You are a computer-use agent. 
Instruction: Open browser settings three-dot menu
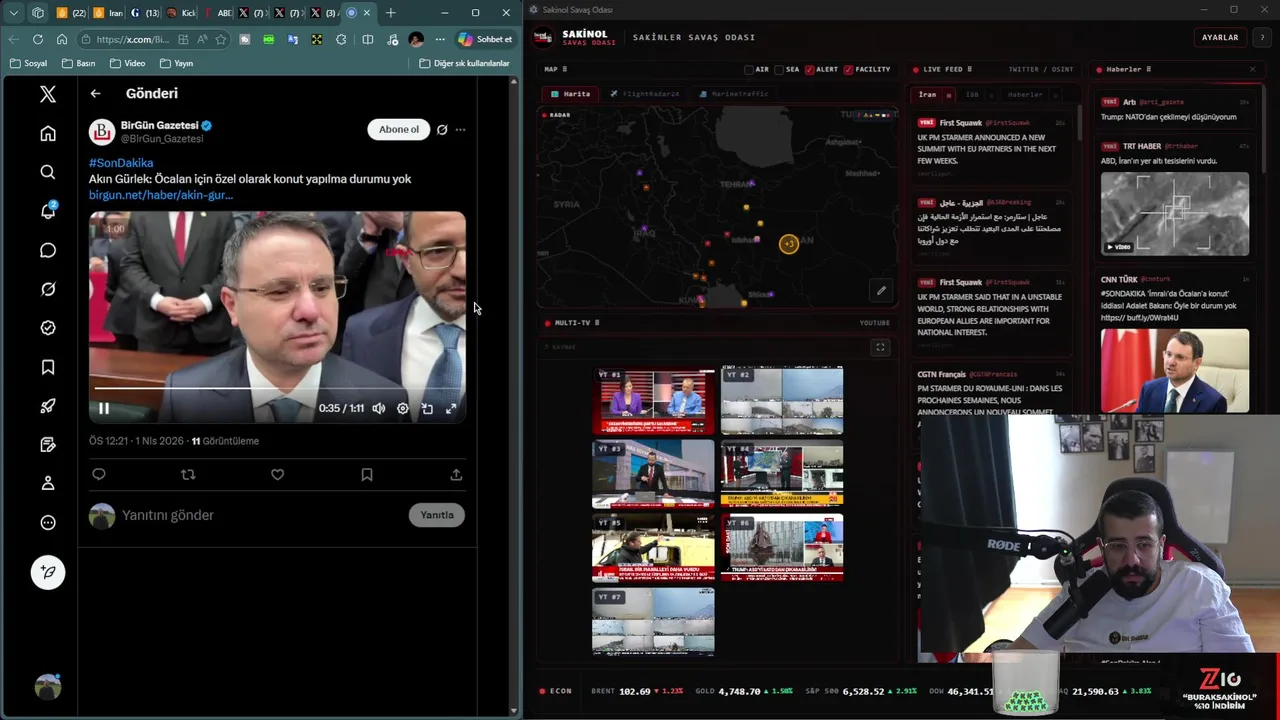point(440,39)
